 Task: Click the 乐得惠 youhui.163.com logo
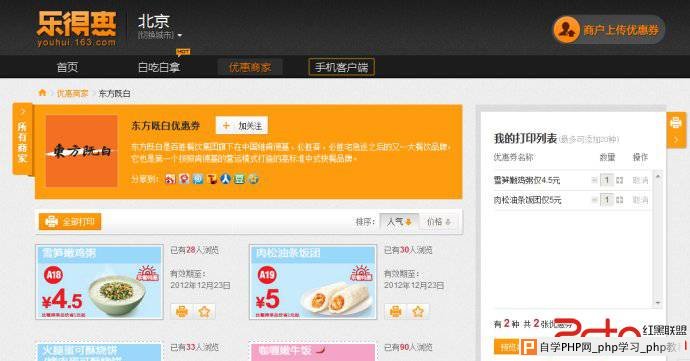click(77, 29)
